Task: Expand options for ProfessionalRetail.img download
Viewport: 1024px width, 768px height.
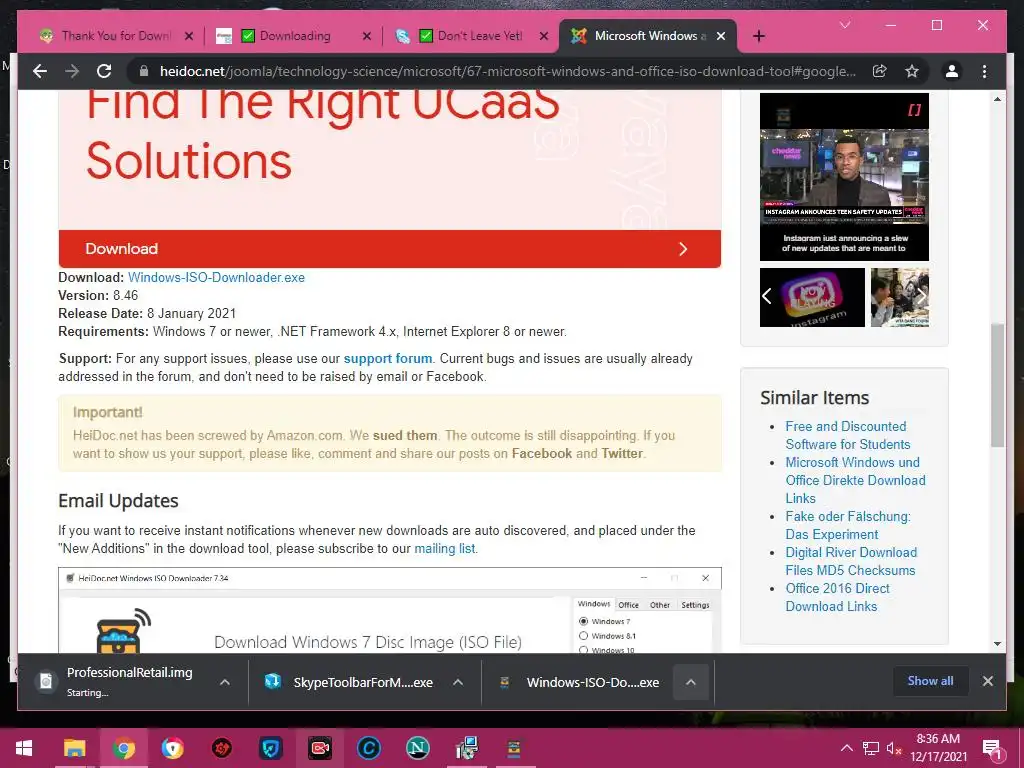Action: point(225,682)
